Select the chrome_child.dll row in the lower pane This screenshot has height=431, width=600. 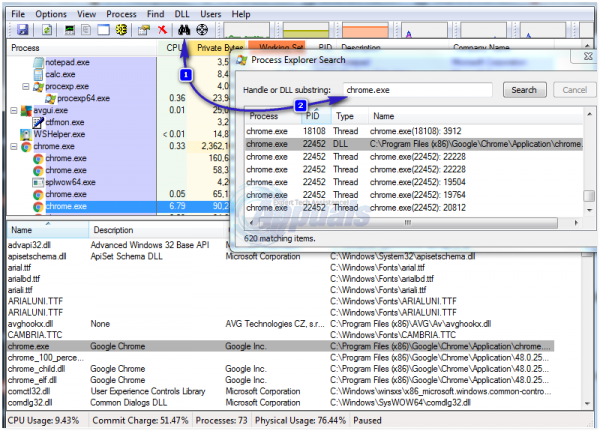(x=280, y=369)
